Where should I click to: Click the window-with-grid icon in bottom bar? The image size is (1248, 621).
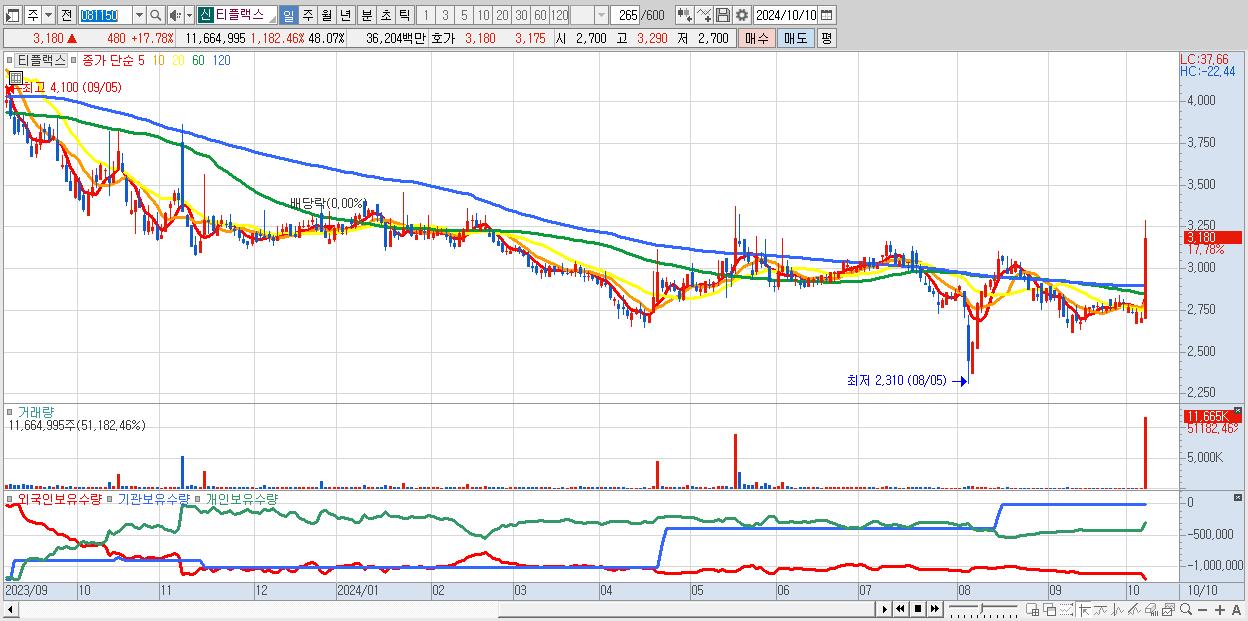[1033, 609]
